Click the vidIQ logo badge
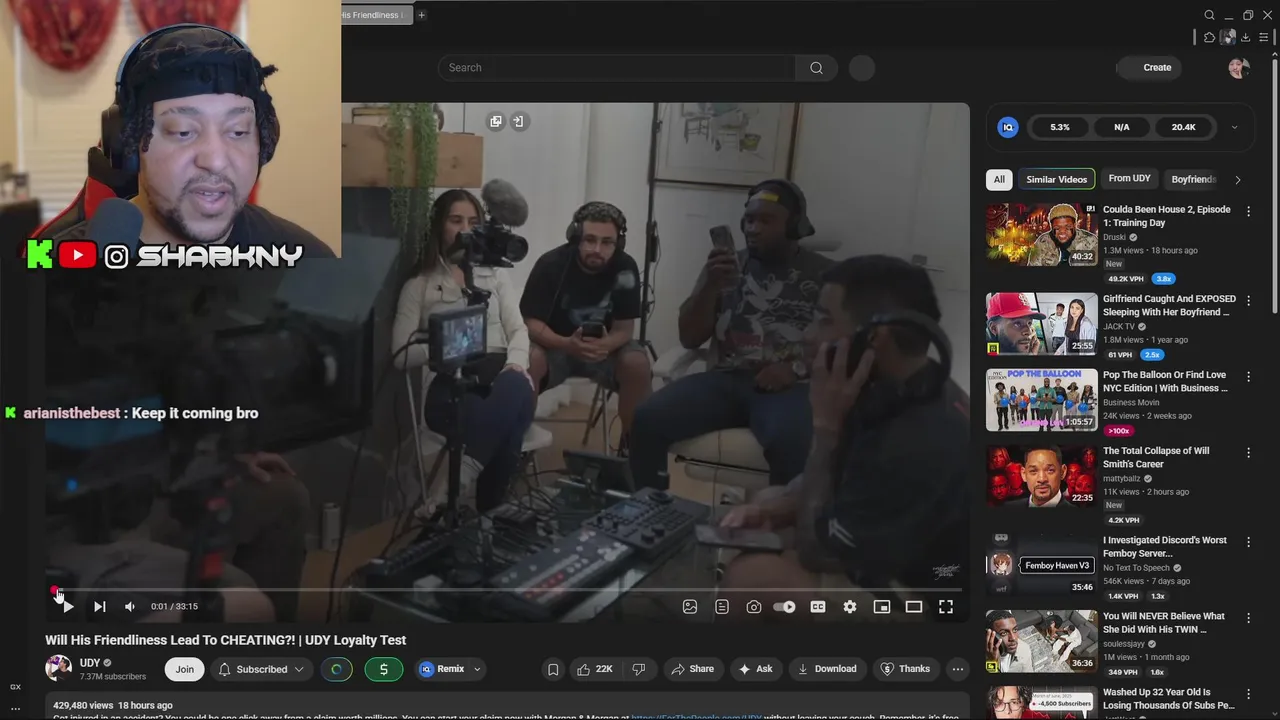Viewport: 1280px width, 720px height. [x=1008, y=127]
